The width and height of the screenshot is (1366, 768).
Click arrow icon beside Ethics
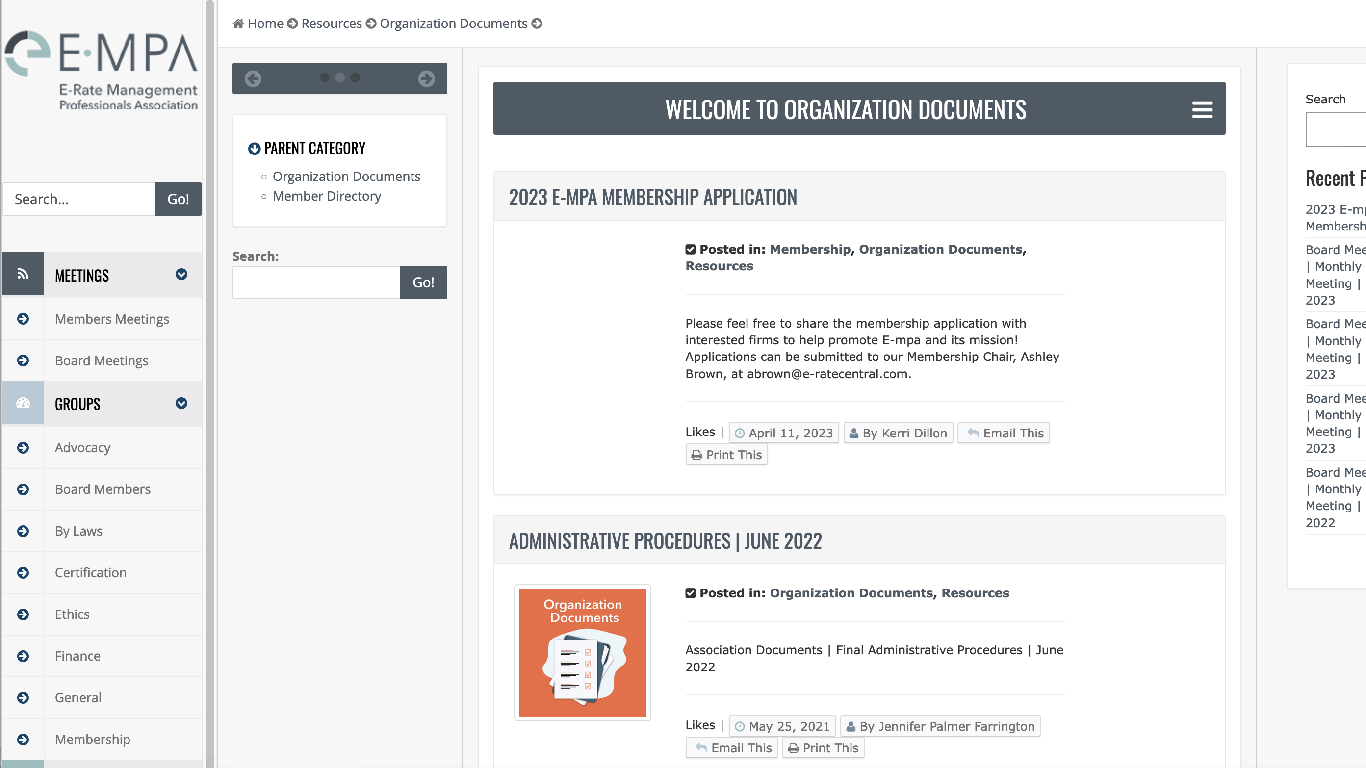coord(23,615)
